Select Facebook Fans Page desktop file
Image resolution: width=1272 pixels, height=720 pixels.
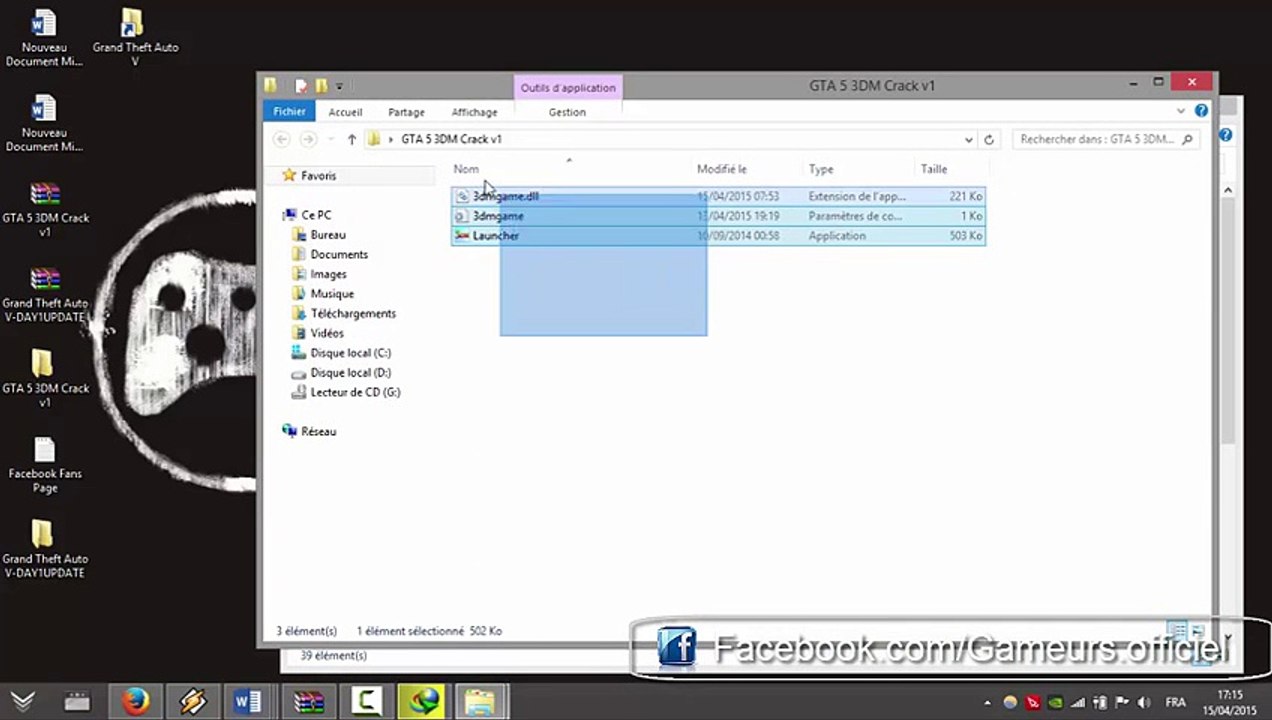click(x=45, y=466)
